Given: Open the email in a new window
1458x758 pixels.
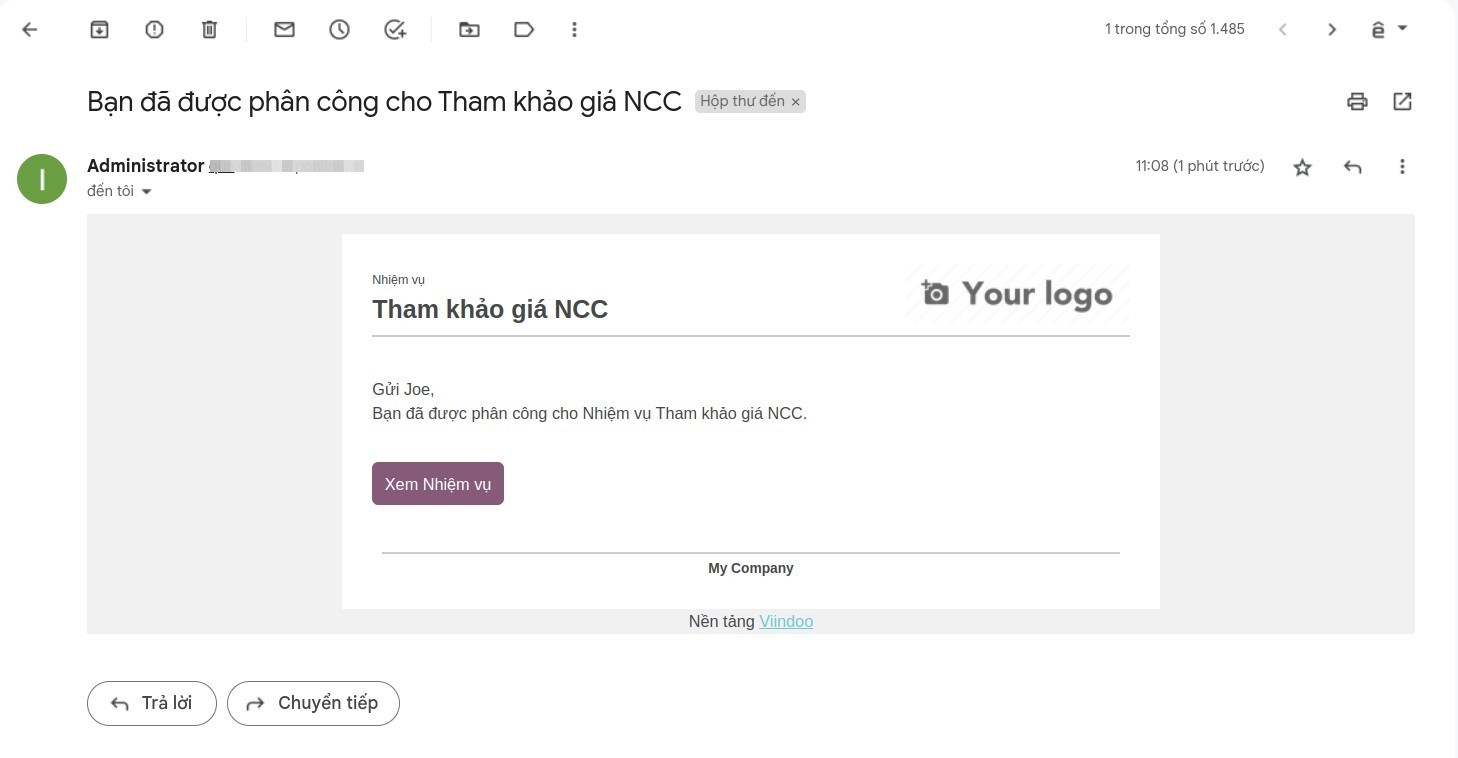Looking at the screenshot, I should pyautogui.click(x=1402, y=101).
